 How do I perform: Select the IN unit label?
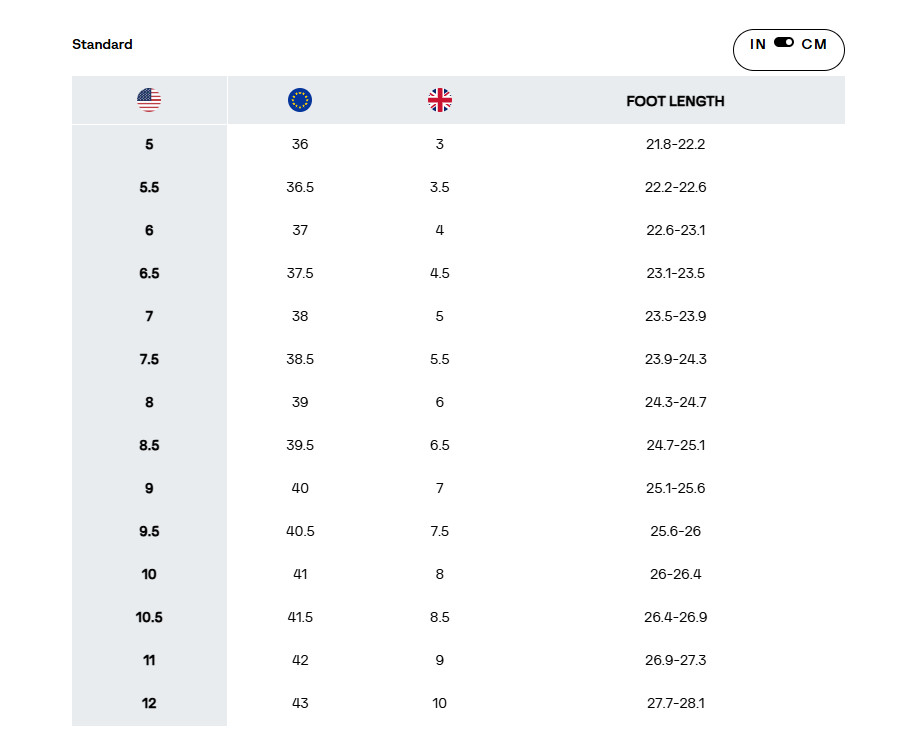click(758, 44)
